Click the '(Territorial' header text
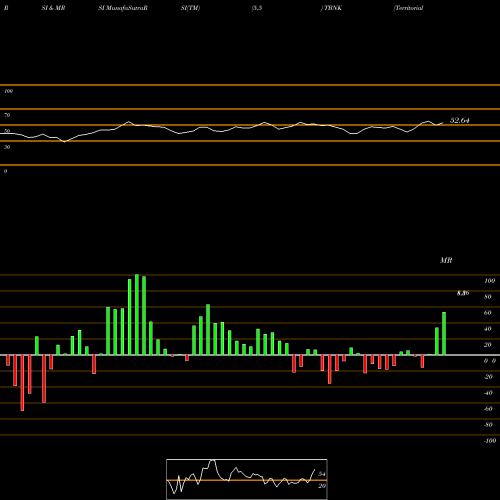The height and width of the screenshot is (500, 500). (408, 8)
